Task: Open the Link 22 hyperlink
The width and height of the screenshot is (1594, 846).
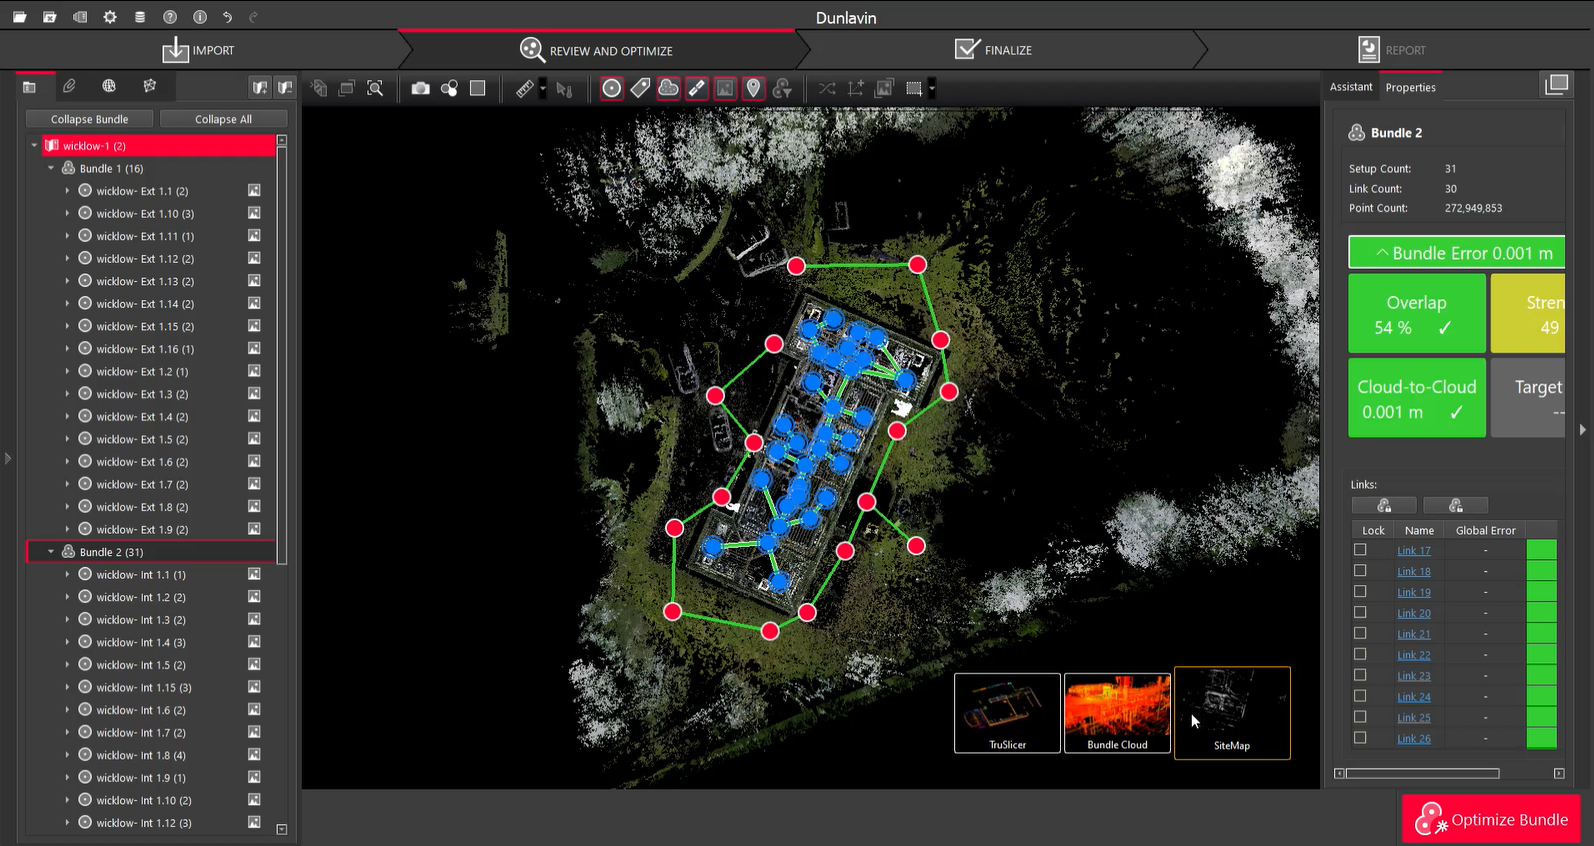Action: coord(1413,655)
